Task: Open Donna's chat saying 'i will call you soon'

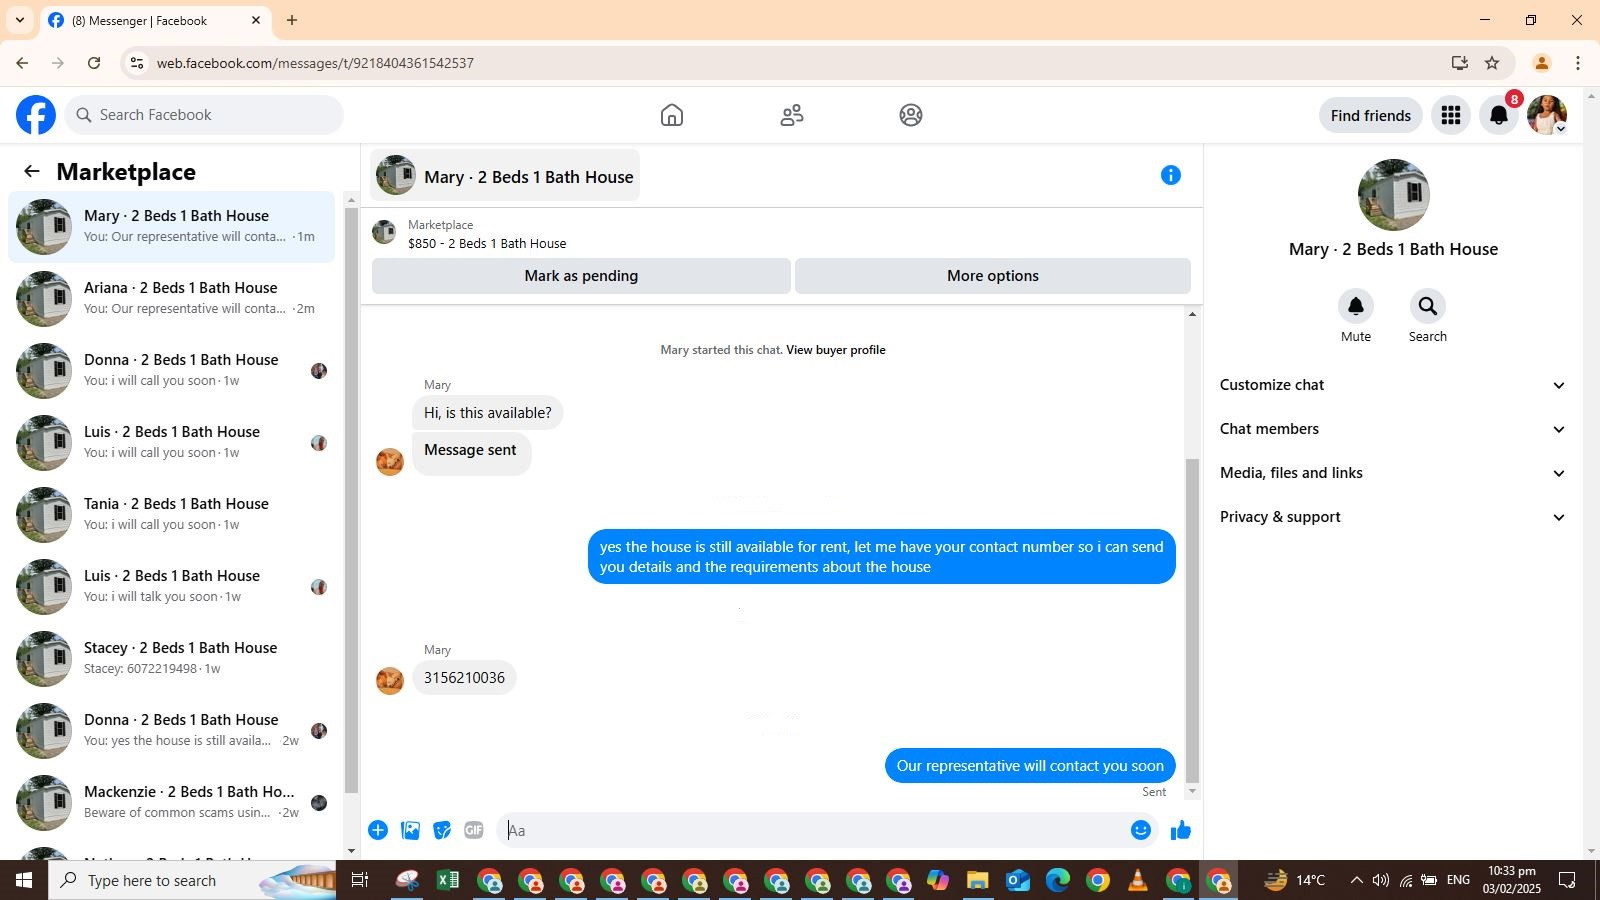Action: click(x=172, y=371)
